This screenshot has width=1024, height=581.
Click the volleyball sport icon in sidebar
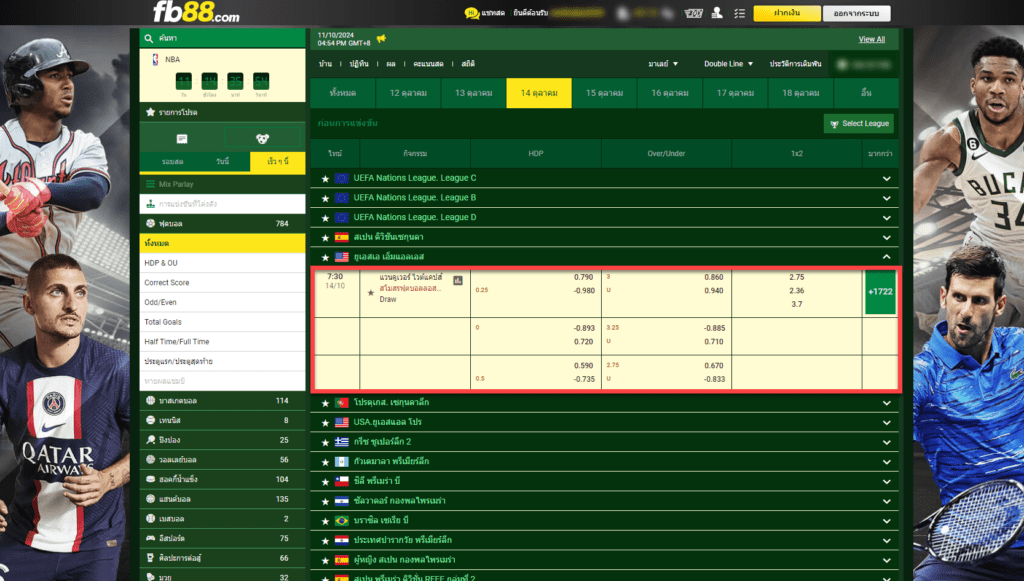coord(151,459)
